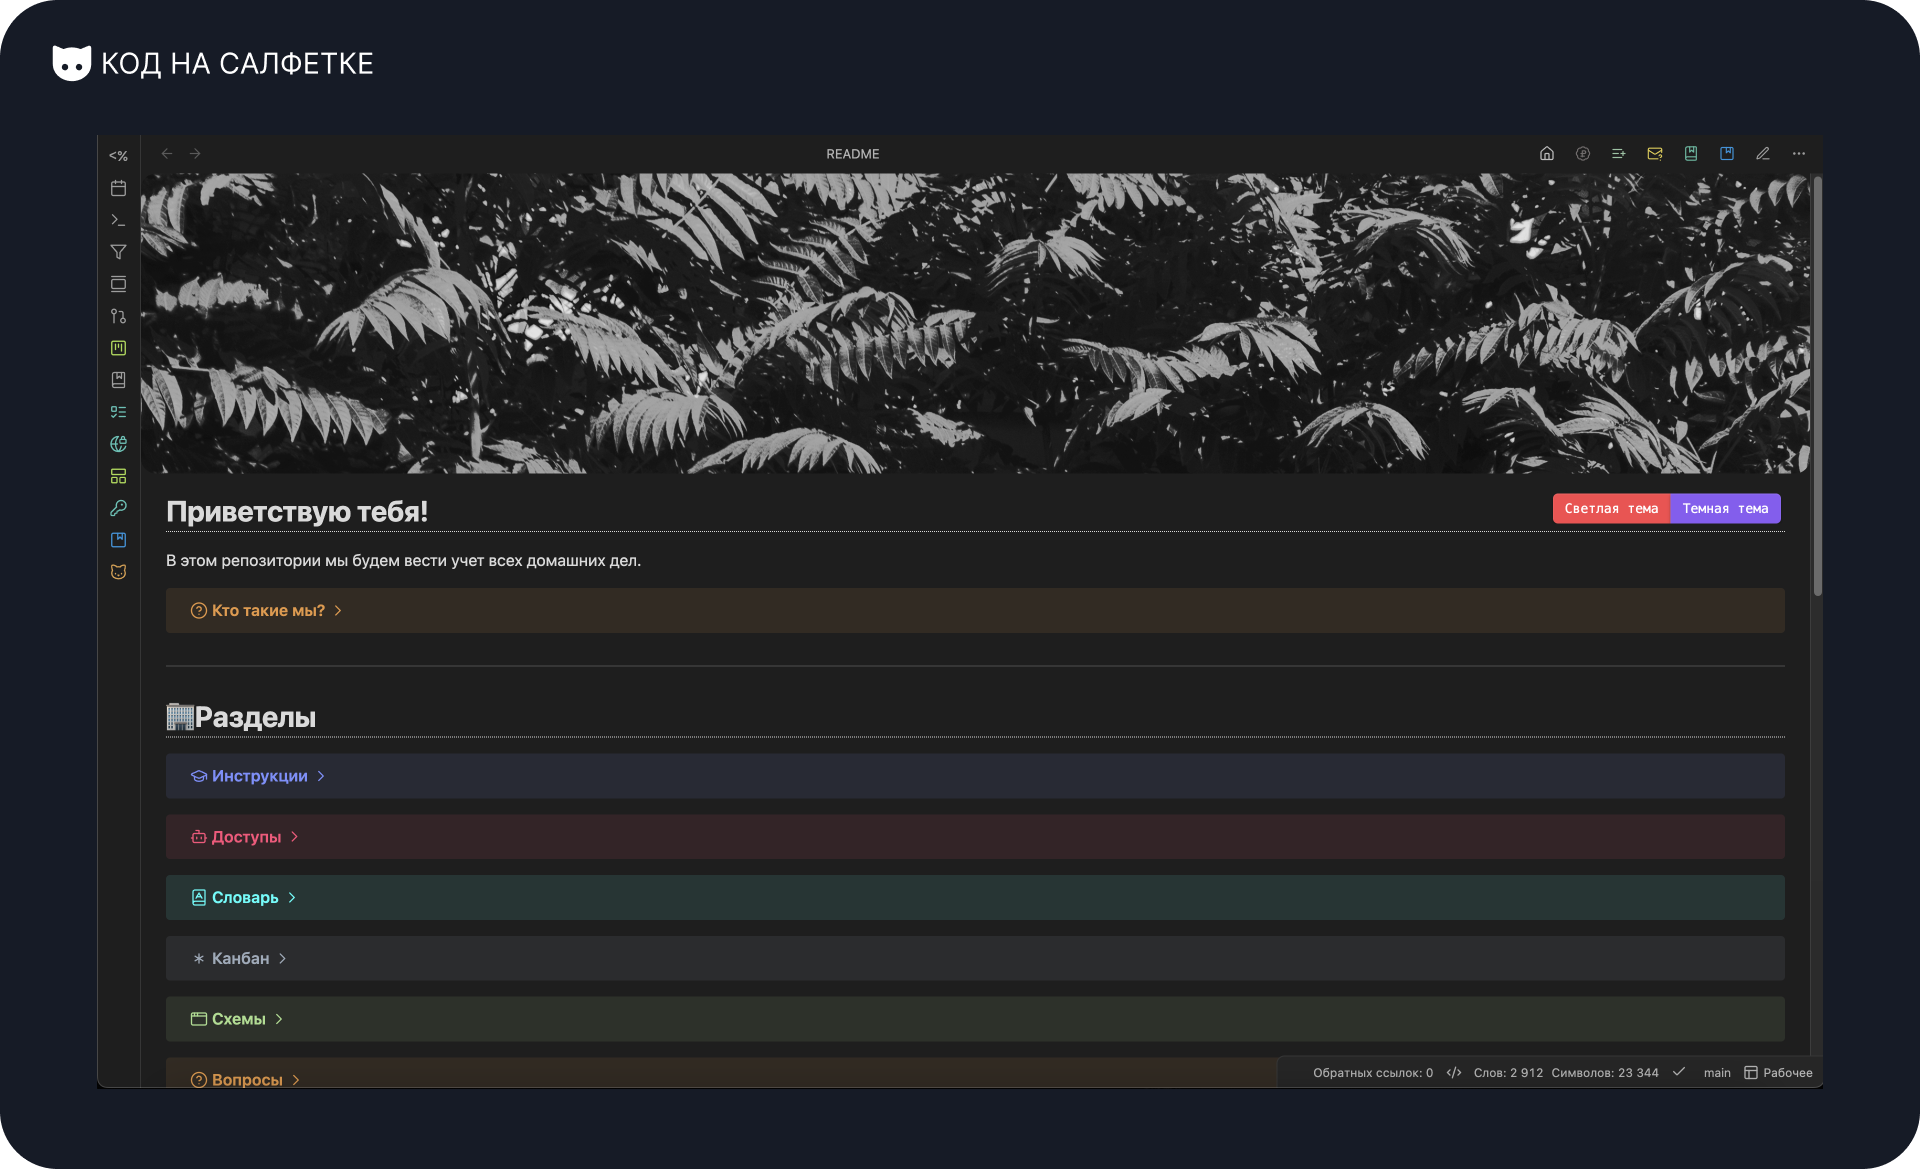The width and height of the screenshot is (1920, 1169).
Task: Open the Templater '<%' sidebar icon
Action: click(x=118, y=156)
